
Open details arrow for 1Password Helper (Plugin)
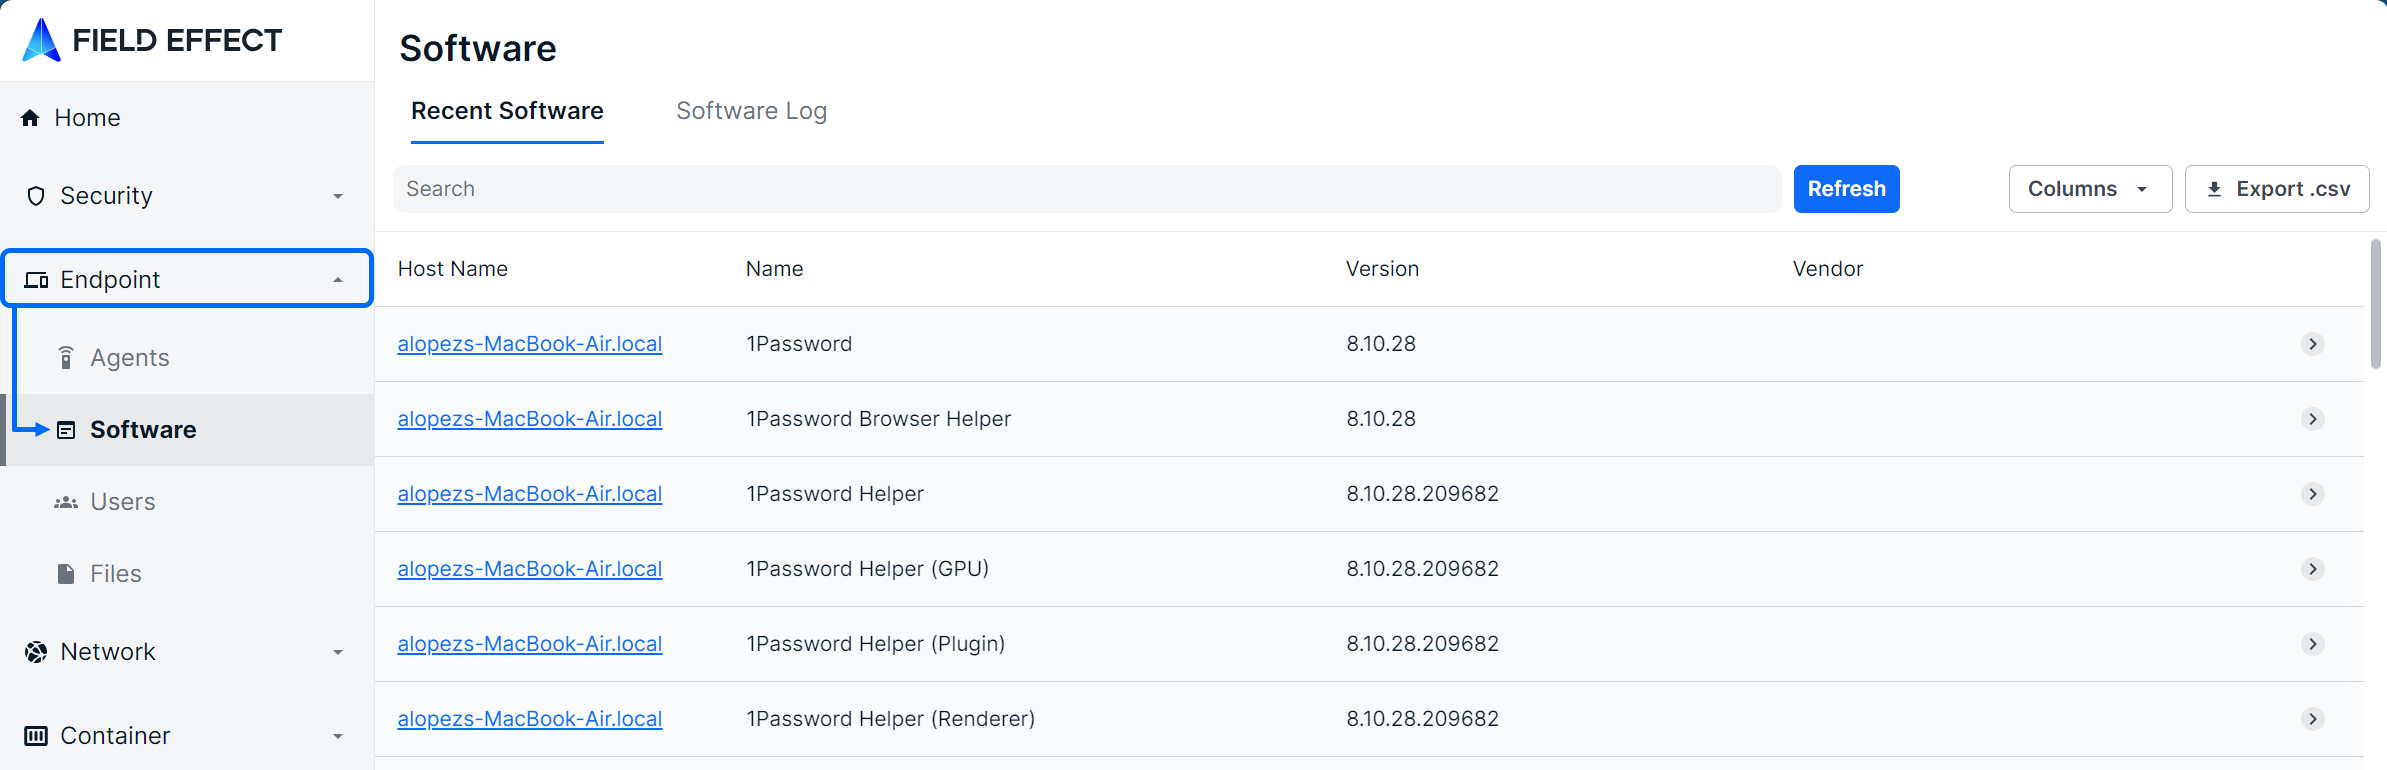[2313, 644]
